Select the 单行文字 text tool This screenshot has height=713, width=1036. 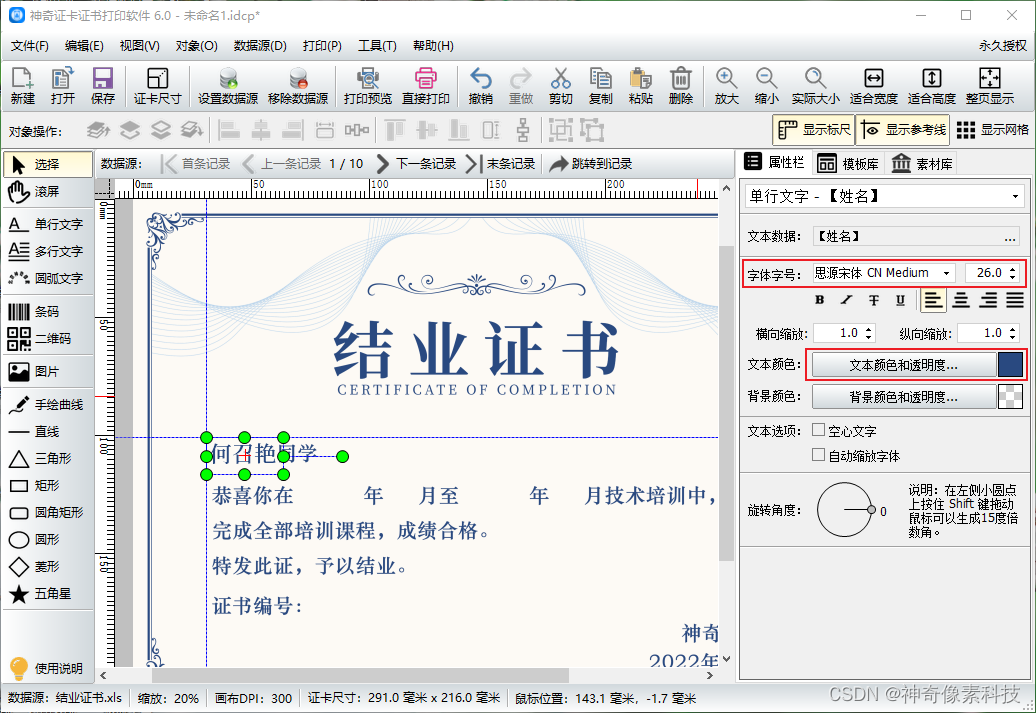47,224
